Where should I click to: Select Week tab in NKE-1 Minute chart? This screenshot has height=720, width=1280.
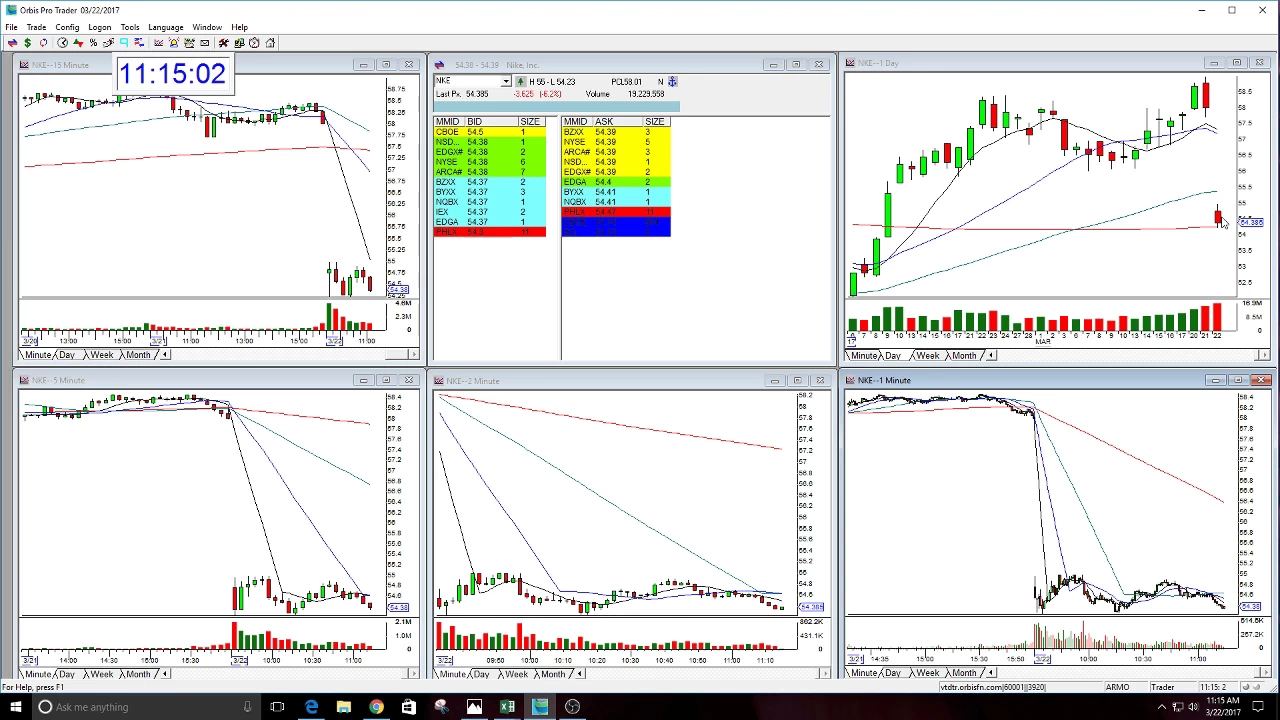click(927, 673)
